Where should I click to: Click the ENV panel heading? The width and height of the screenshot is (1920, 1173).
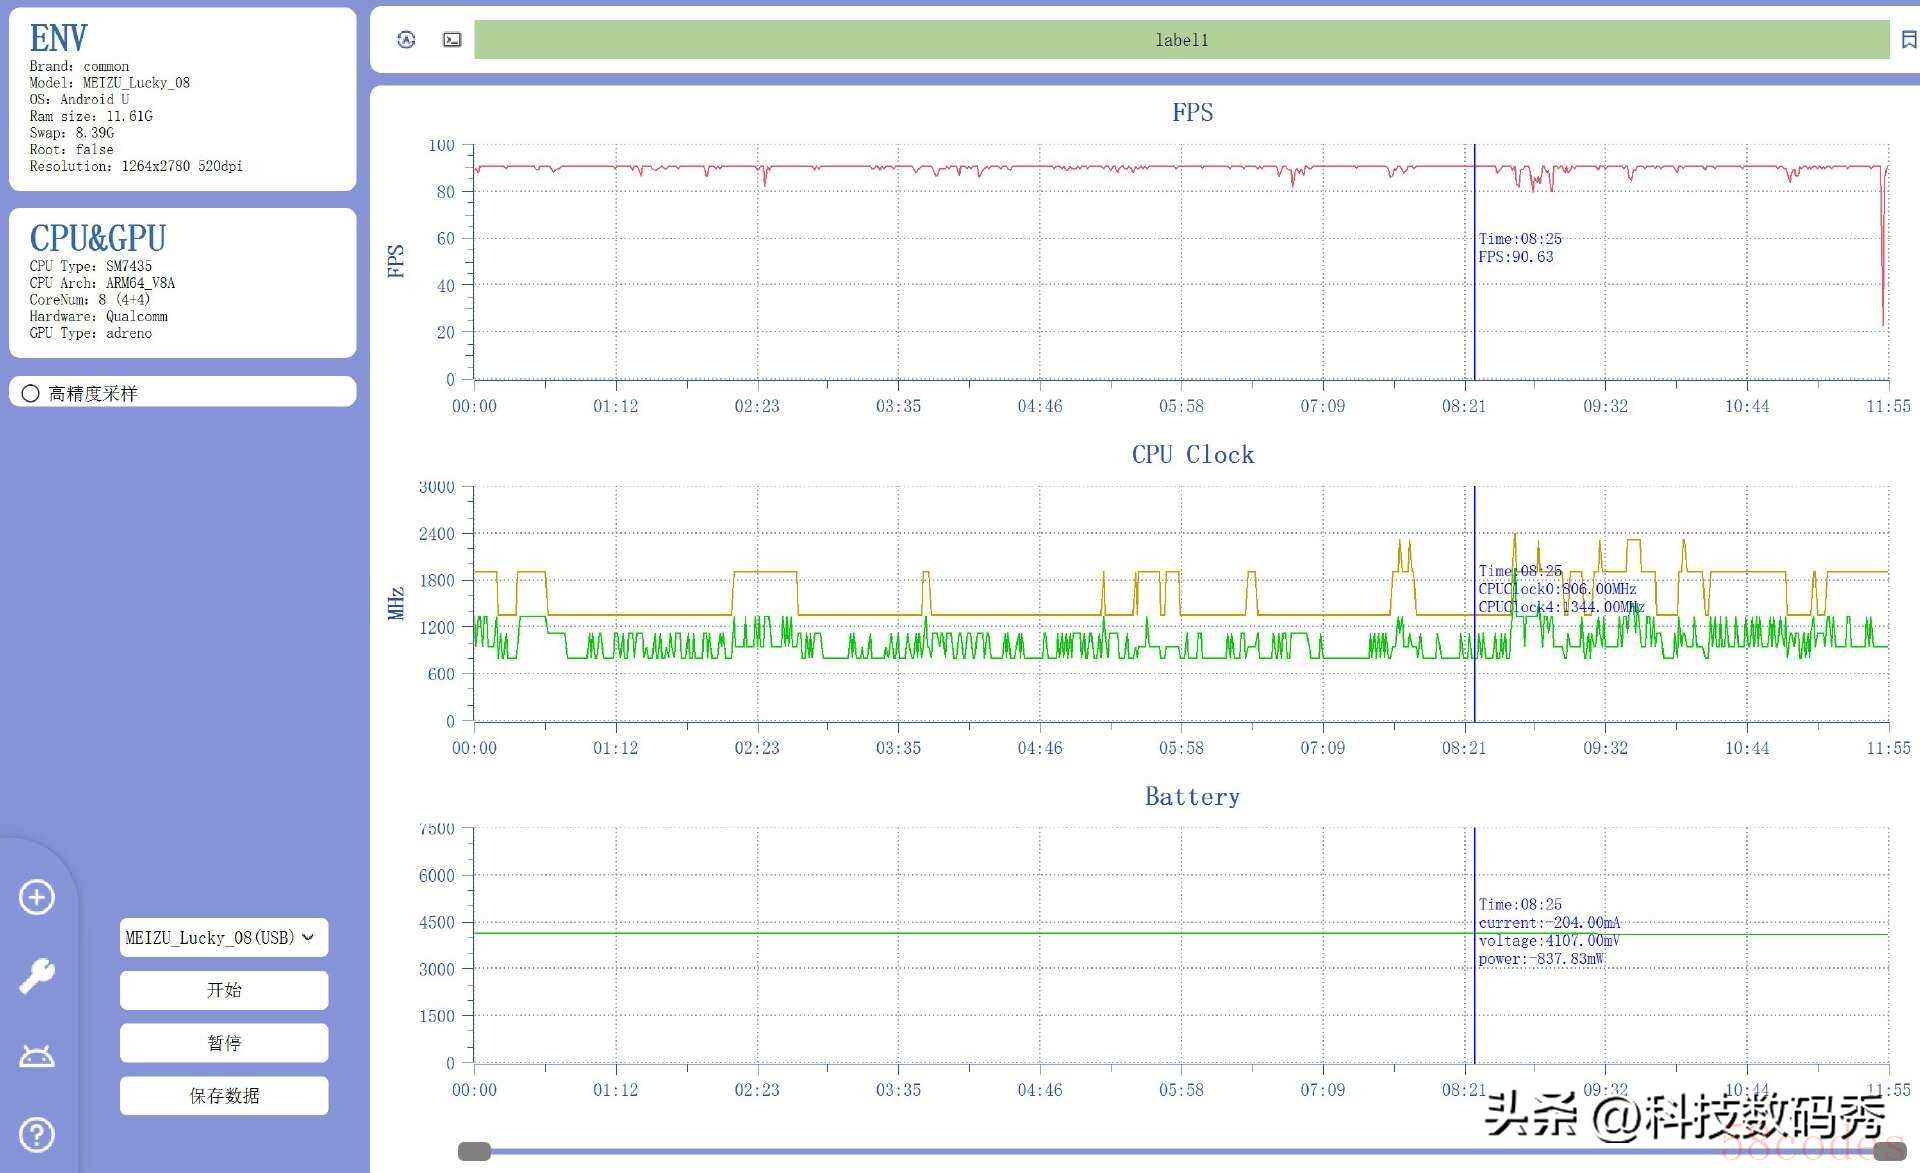click(58, 38)
